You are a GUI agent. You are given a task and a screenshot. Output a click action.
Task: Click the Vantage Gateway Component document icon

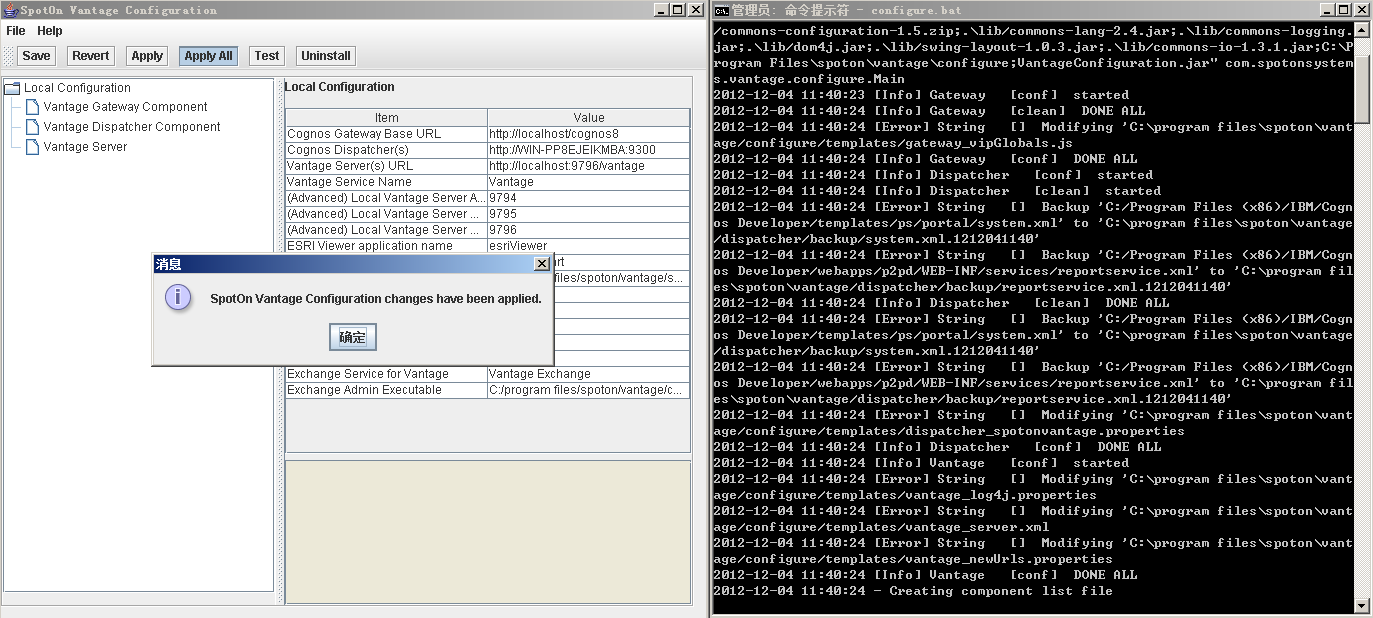(x=33, y=107)
